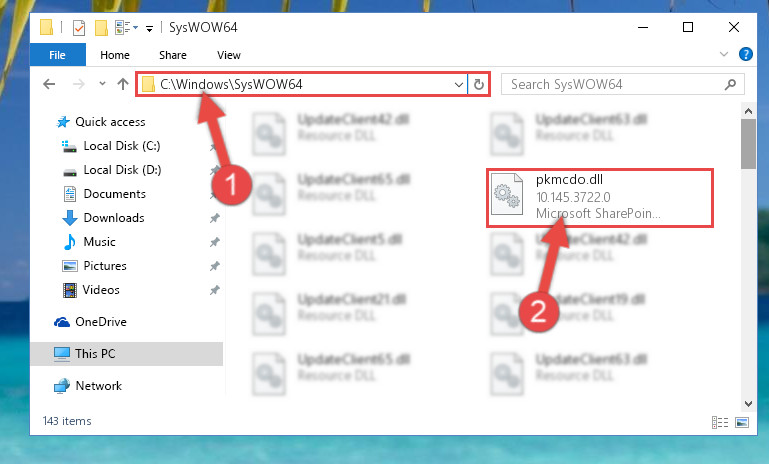Expand the ribbon with the chevron
769x464 pixels.
(723, 54)
